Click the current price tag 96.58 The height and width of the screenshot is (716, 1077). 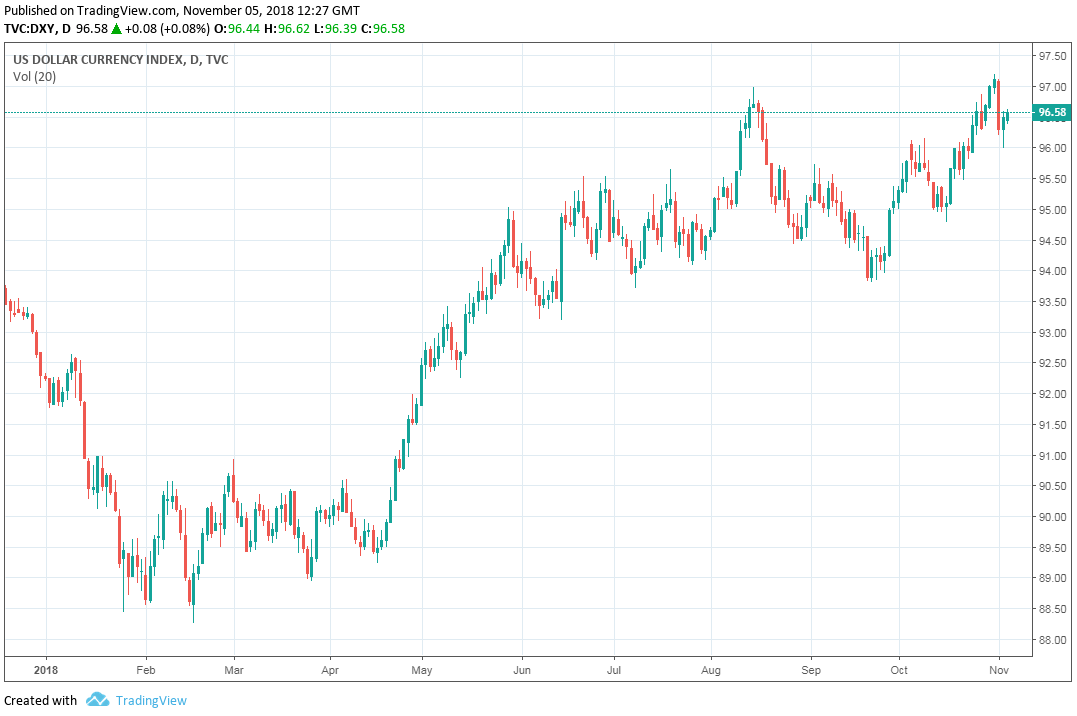1051,113
